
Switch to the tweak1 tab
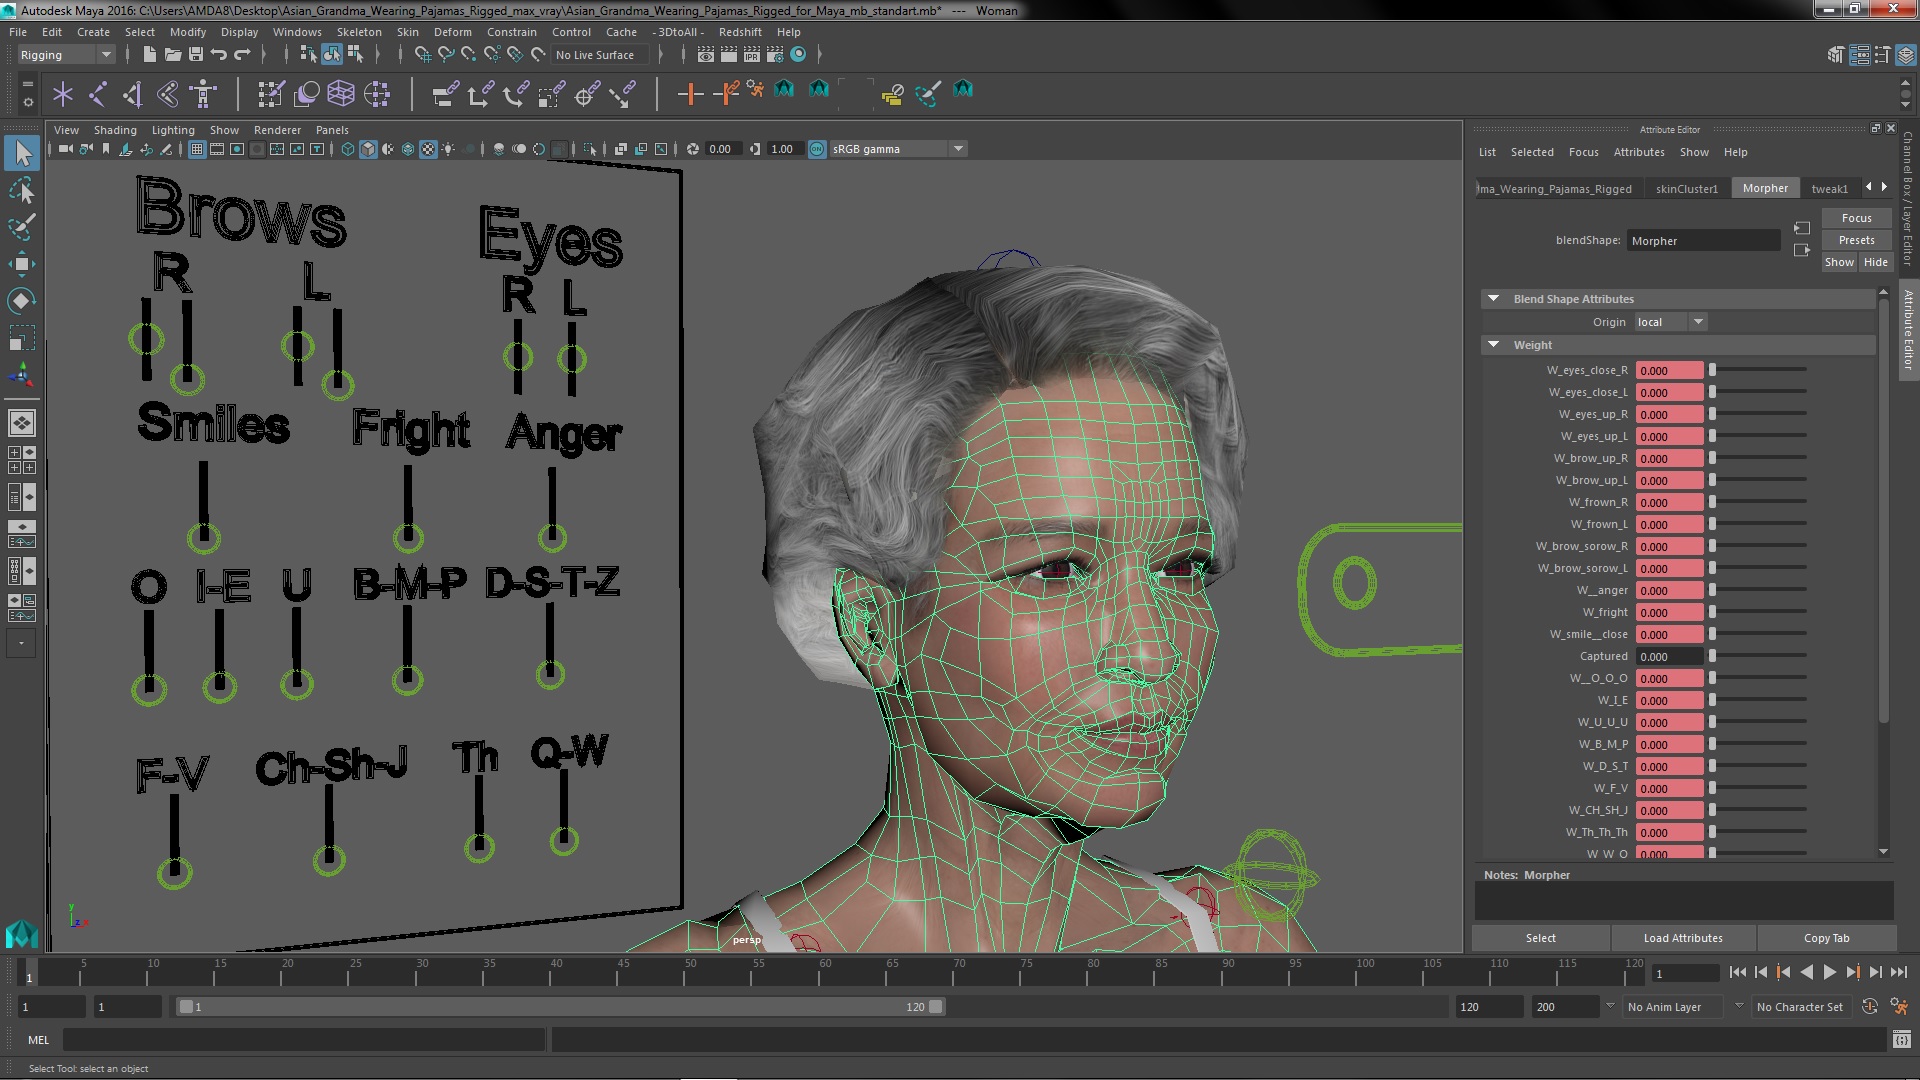coord(1829,189)
